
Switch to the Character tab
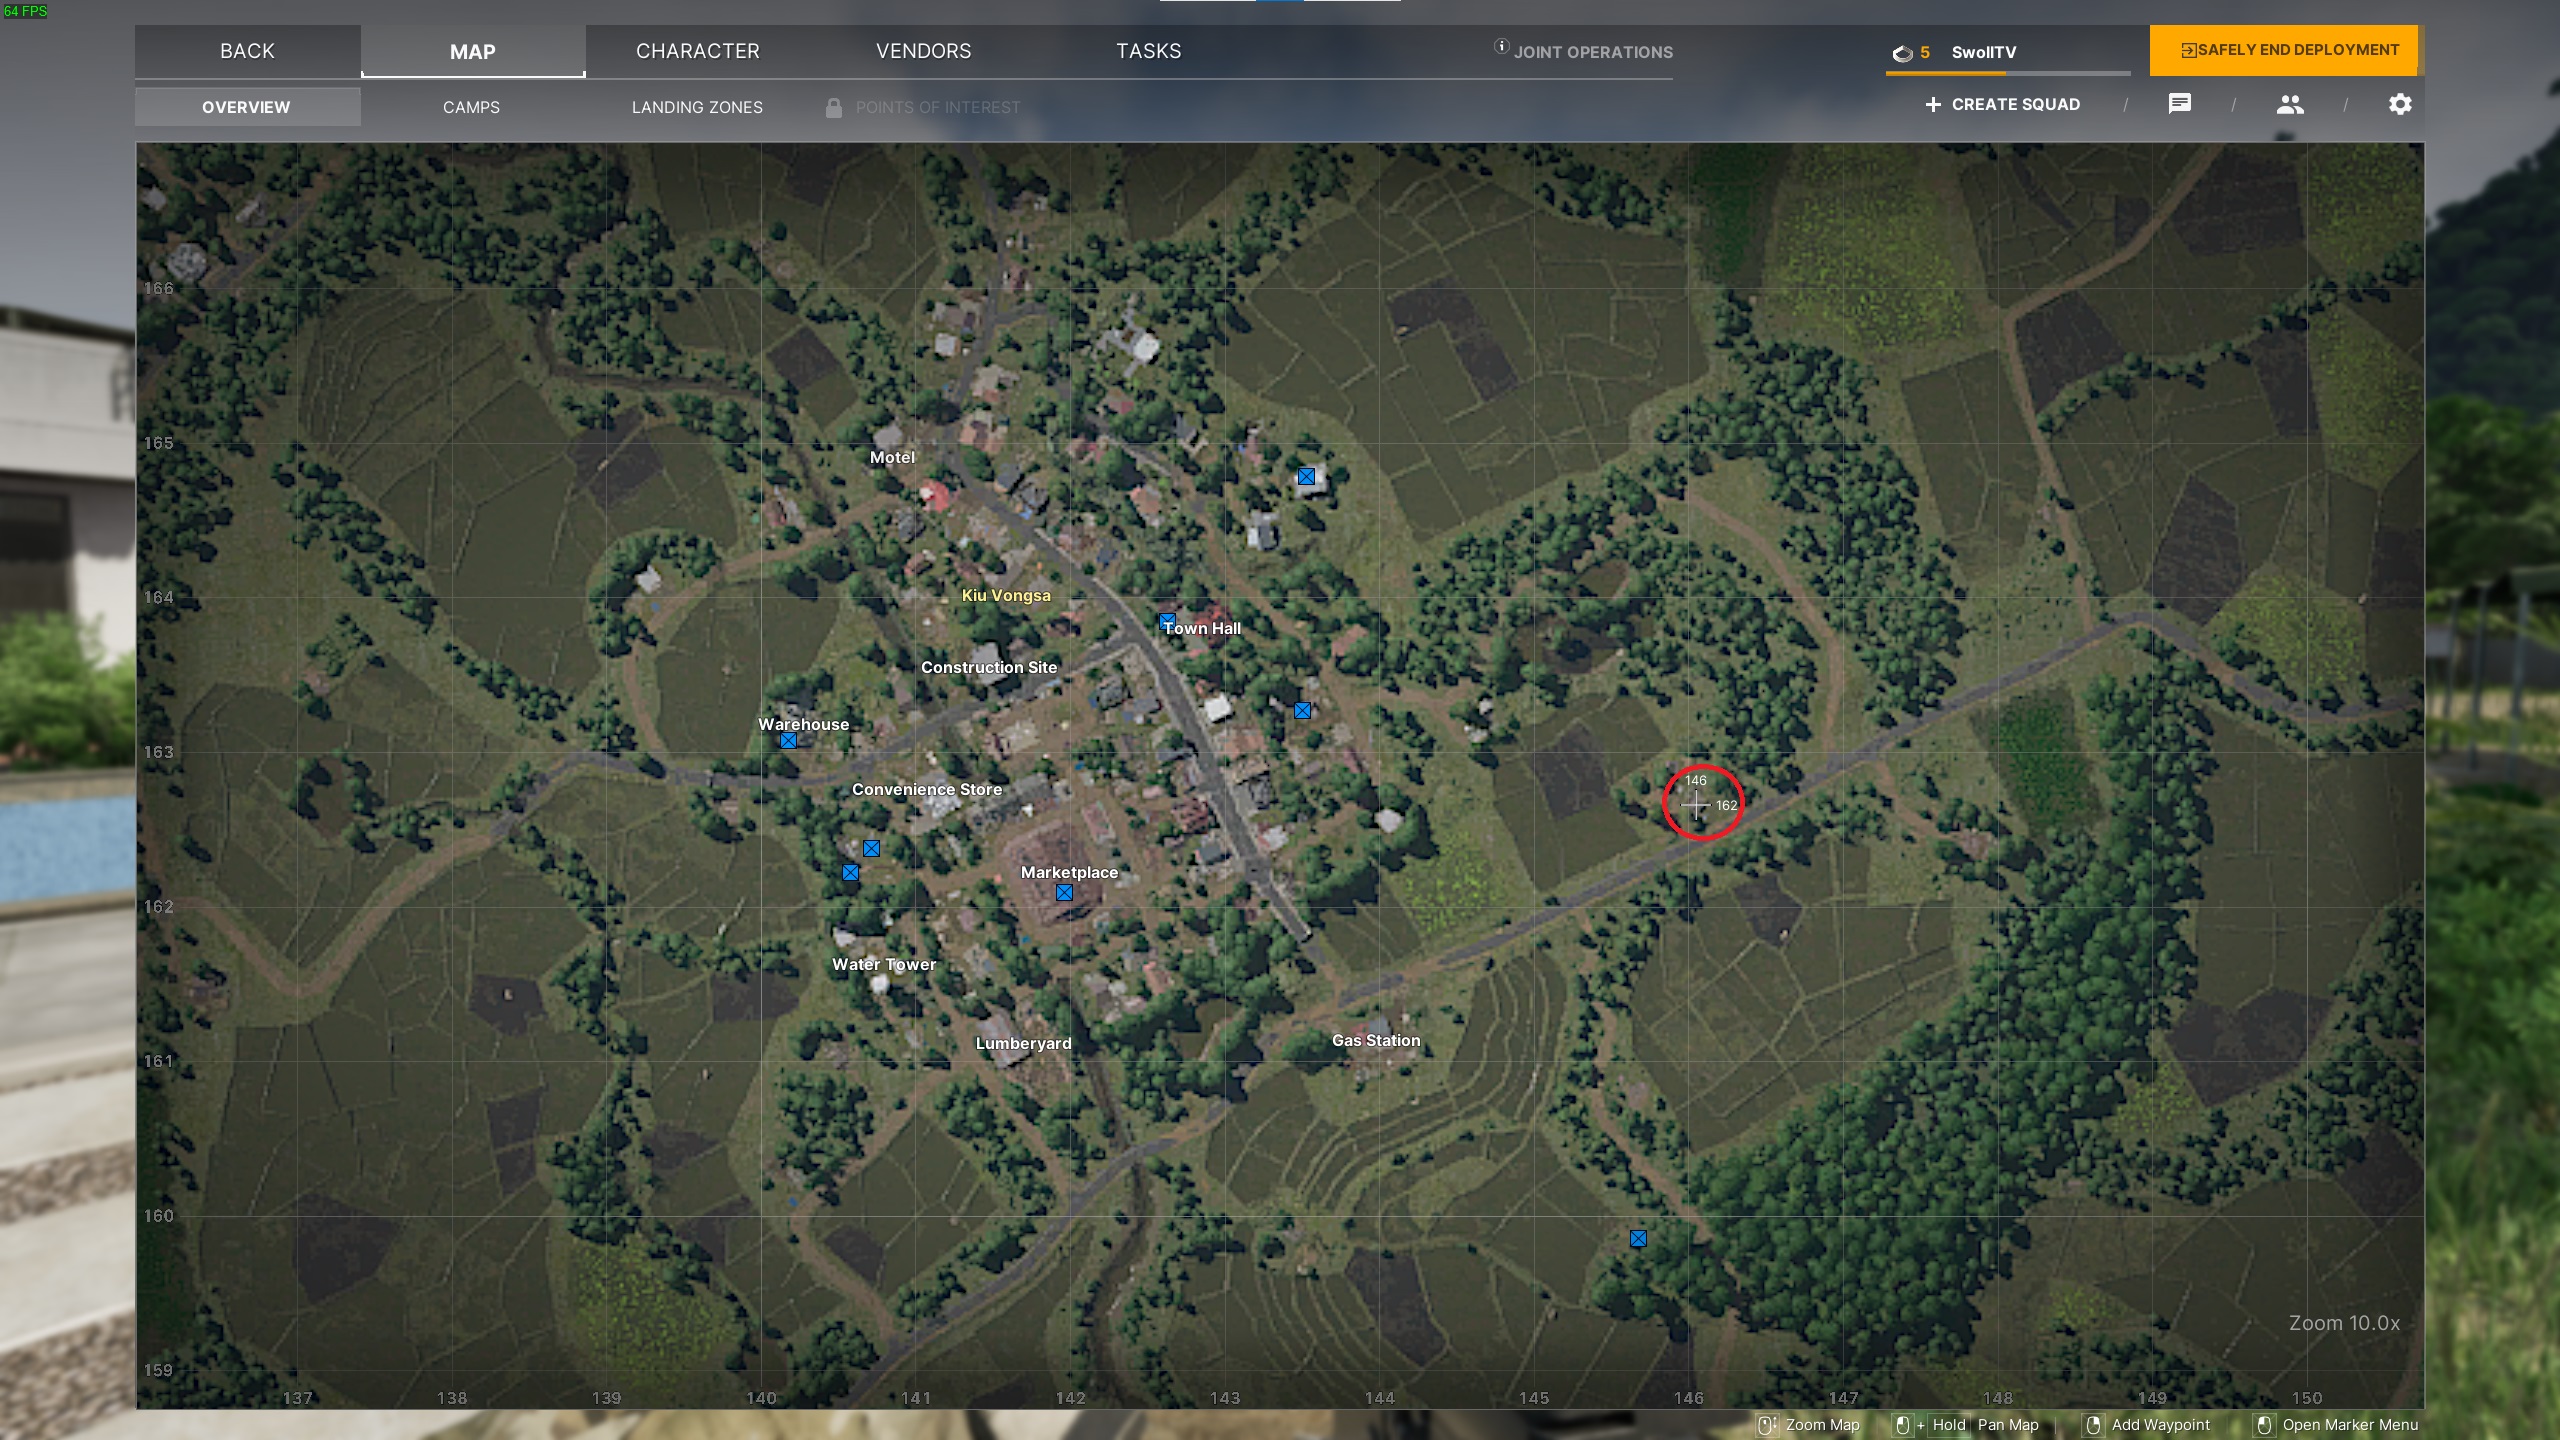click(x=698, y=51)
